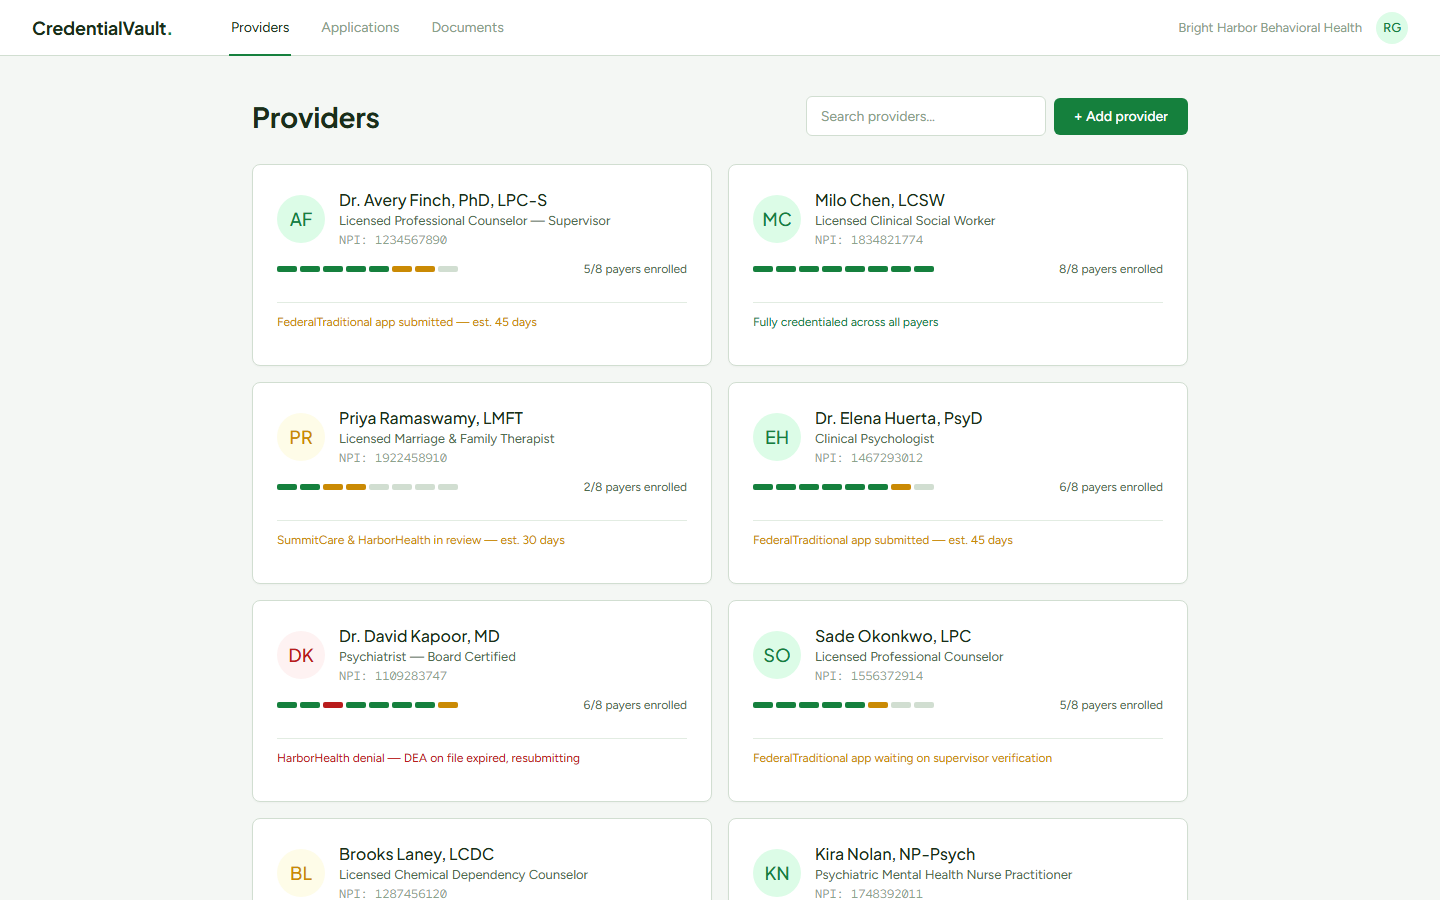Click NPI: 1556372914
The image size is (1440, 900).
click(869, 676)
